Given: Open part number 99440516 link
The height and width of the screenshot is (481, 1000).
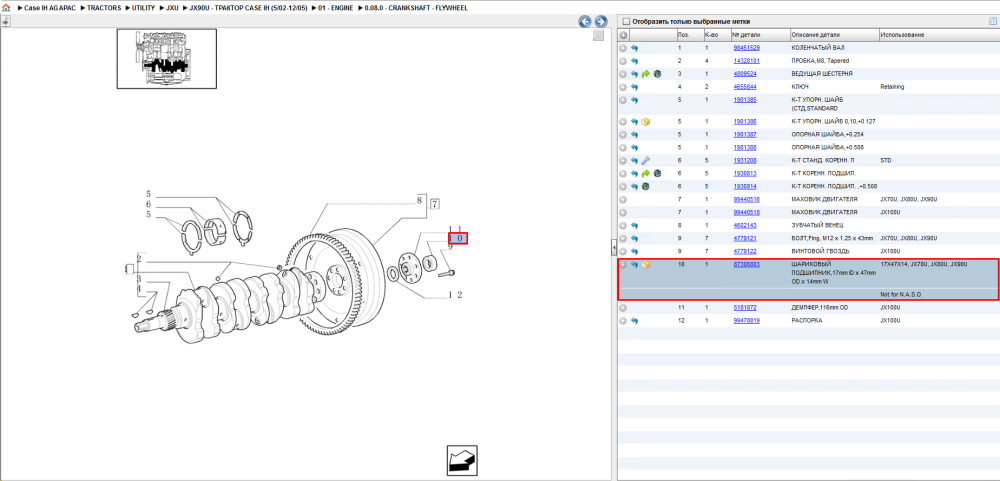Looking at the screenshot, I should 746,199.
